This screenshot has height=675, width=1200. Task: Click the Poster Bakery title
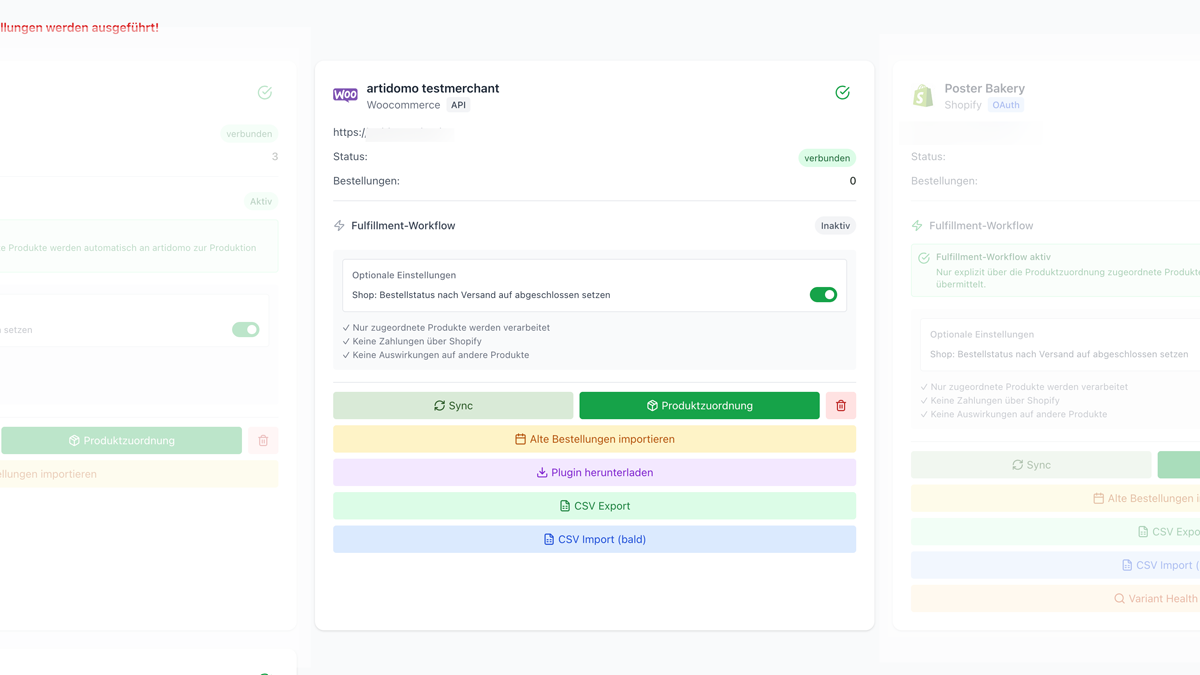pyautogui.click(x=985, y=88)
